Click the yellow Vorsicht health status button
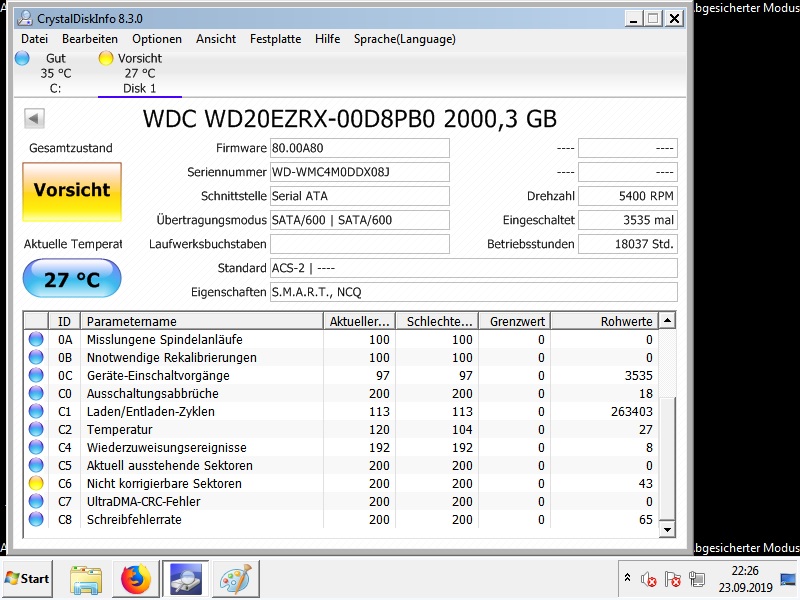The width and height of the screenshot is (800, 600). pos(72,191)
